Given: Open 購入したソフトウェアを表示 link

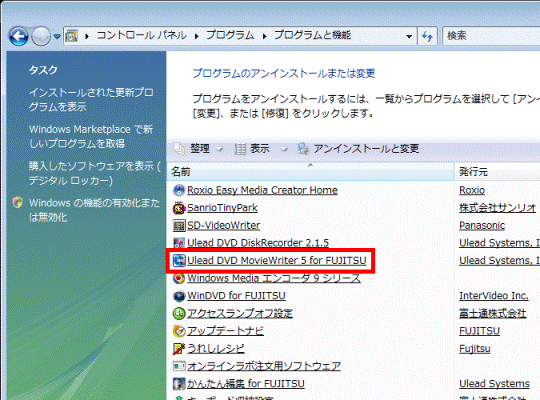Looking at the screenshot, I should (94, 173).
